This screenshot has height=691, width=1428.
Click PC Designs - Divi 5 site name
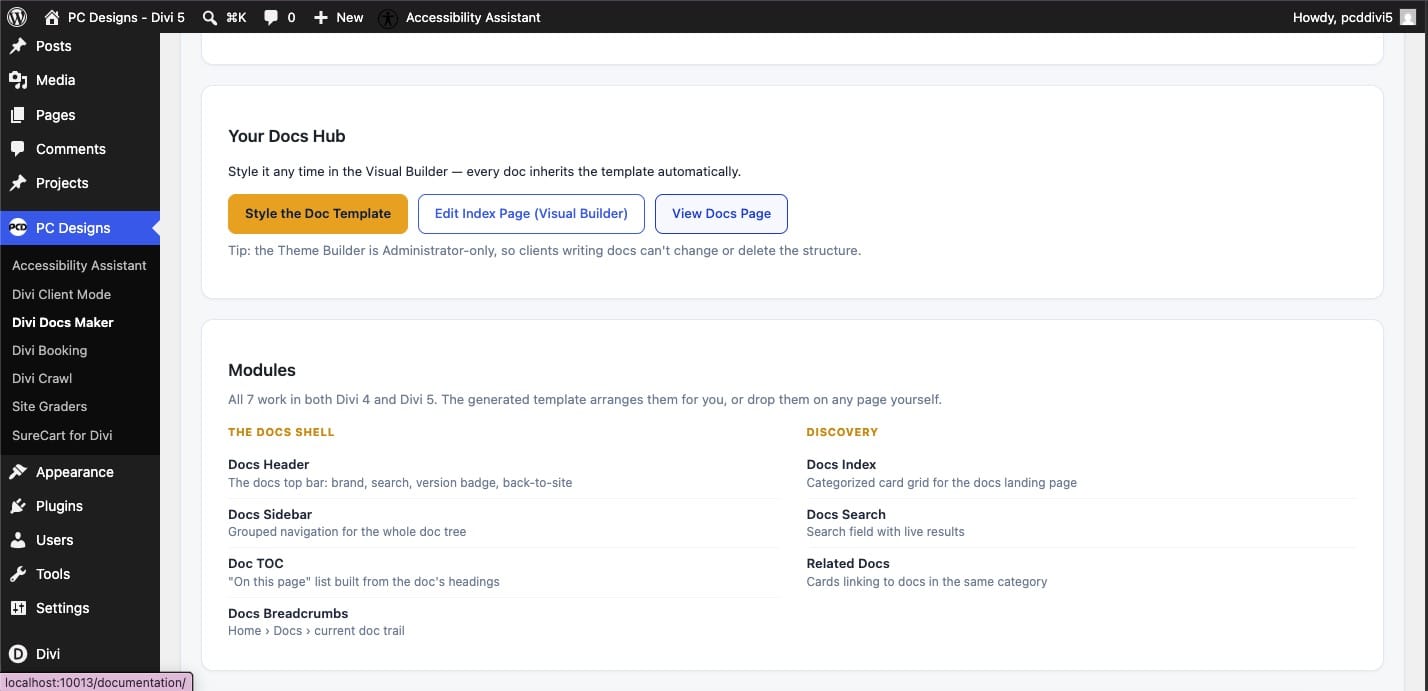pyautogui.click(x=126, y=17)
